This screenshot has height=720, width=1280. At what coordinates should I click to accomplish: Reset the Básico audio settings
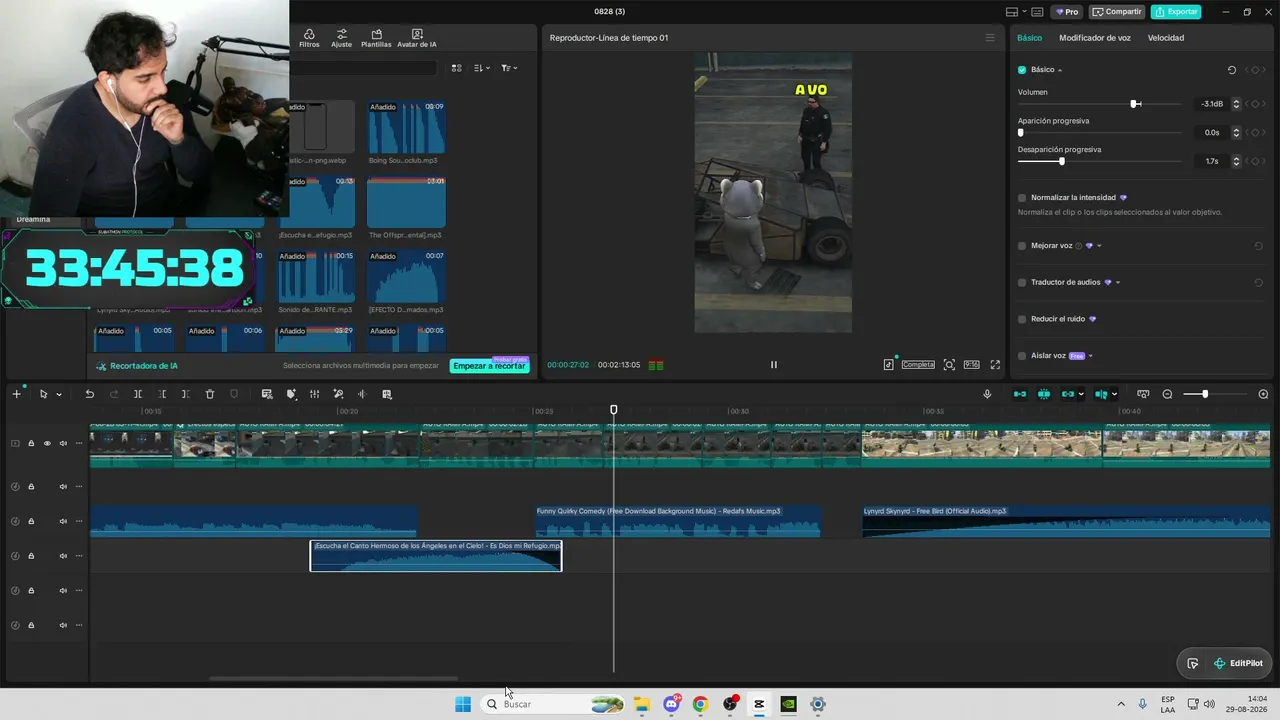click(x=1232, y=70)
